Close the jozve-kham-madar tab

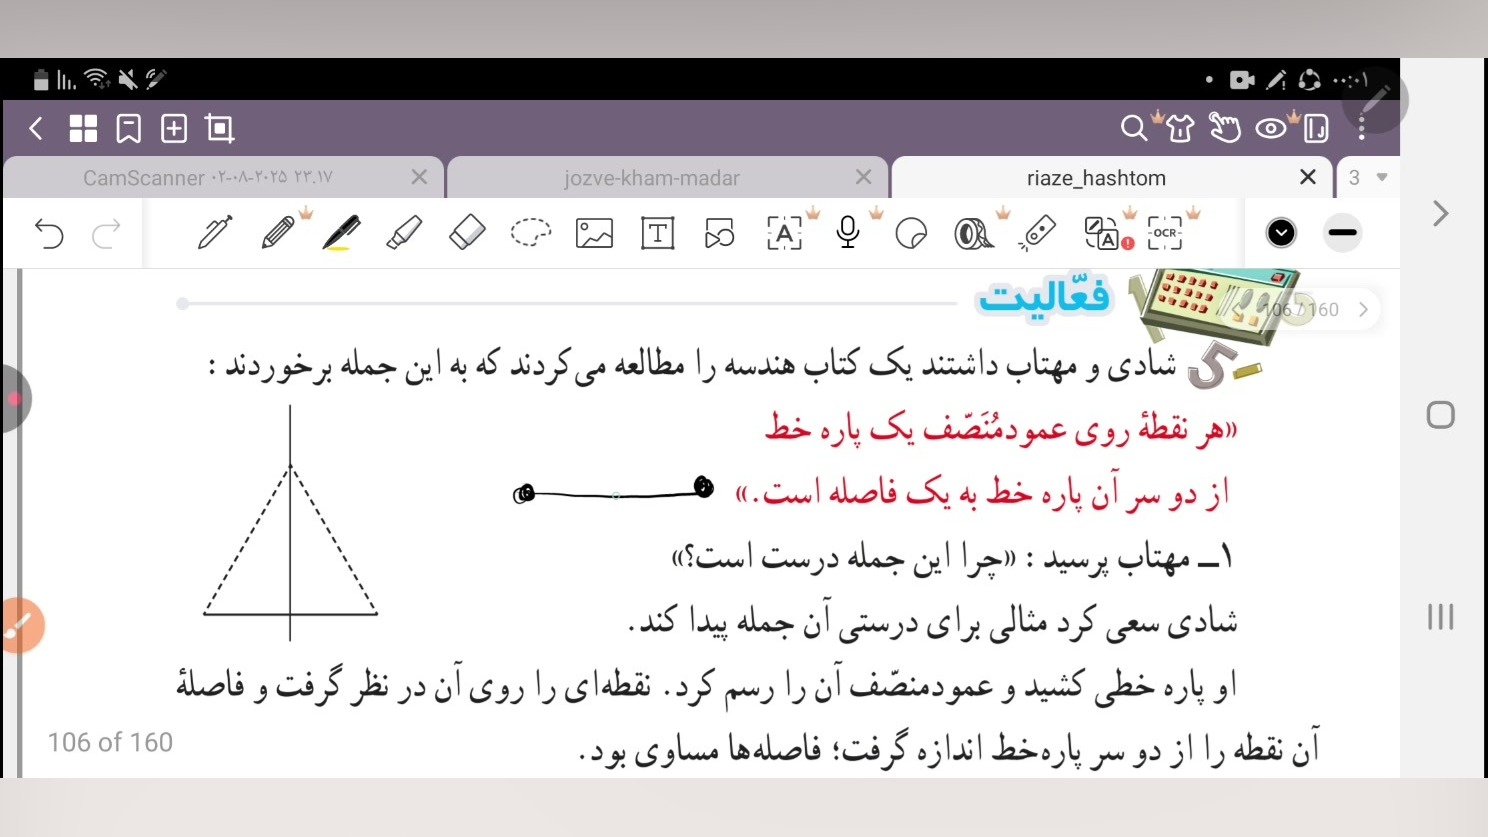(864, 177)
